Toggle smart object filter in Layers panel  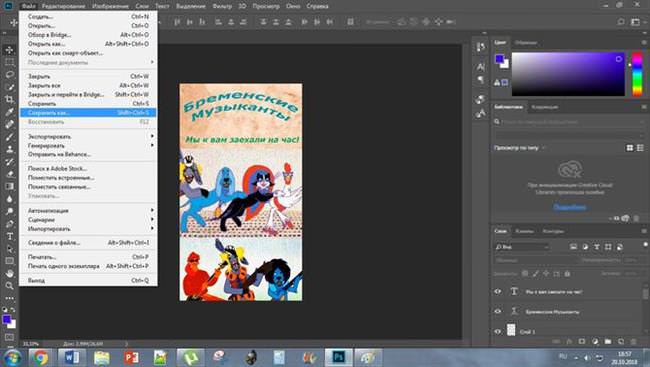coord(620,247)
